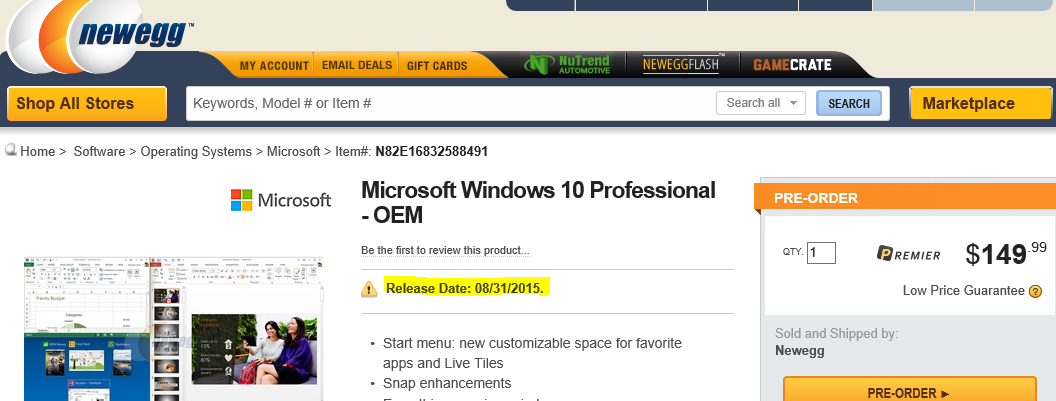
Task: Click the product title 'Microsoft Windows 10 Professional - OEM'
Action: coord(538,203)
